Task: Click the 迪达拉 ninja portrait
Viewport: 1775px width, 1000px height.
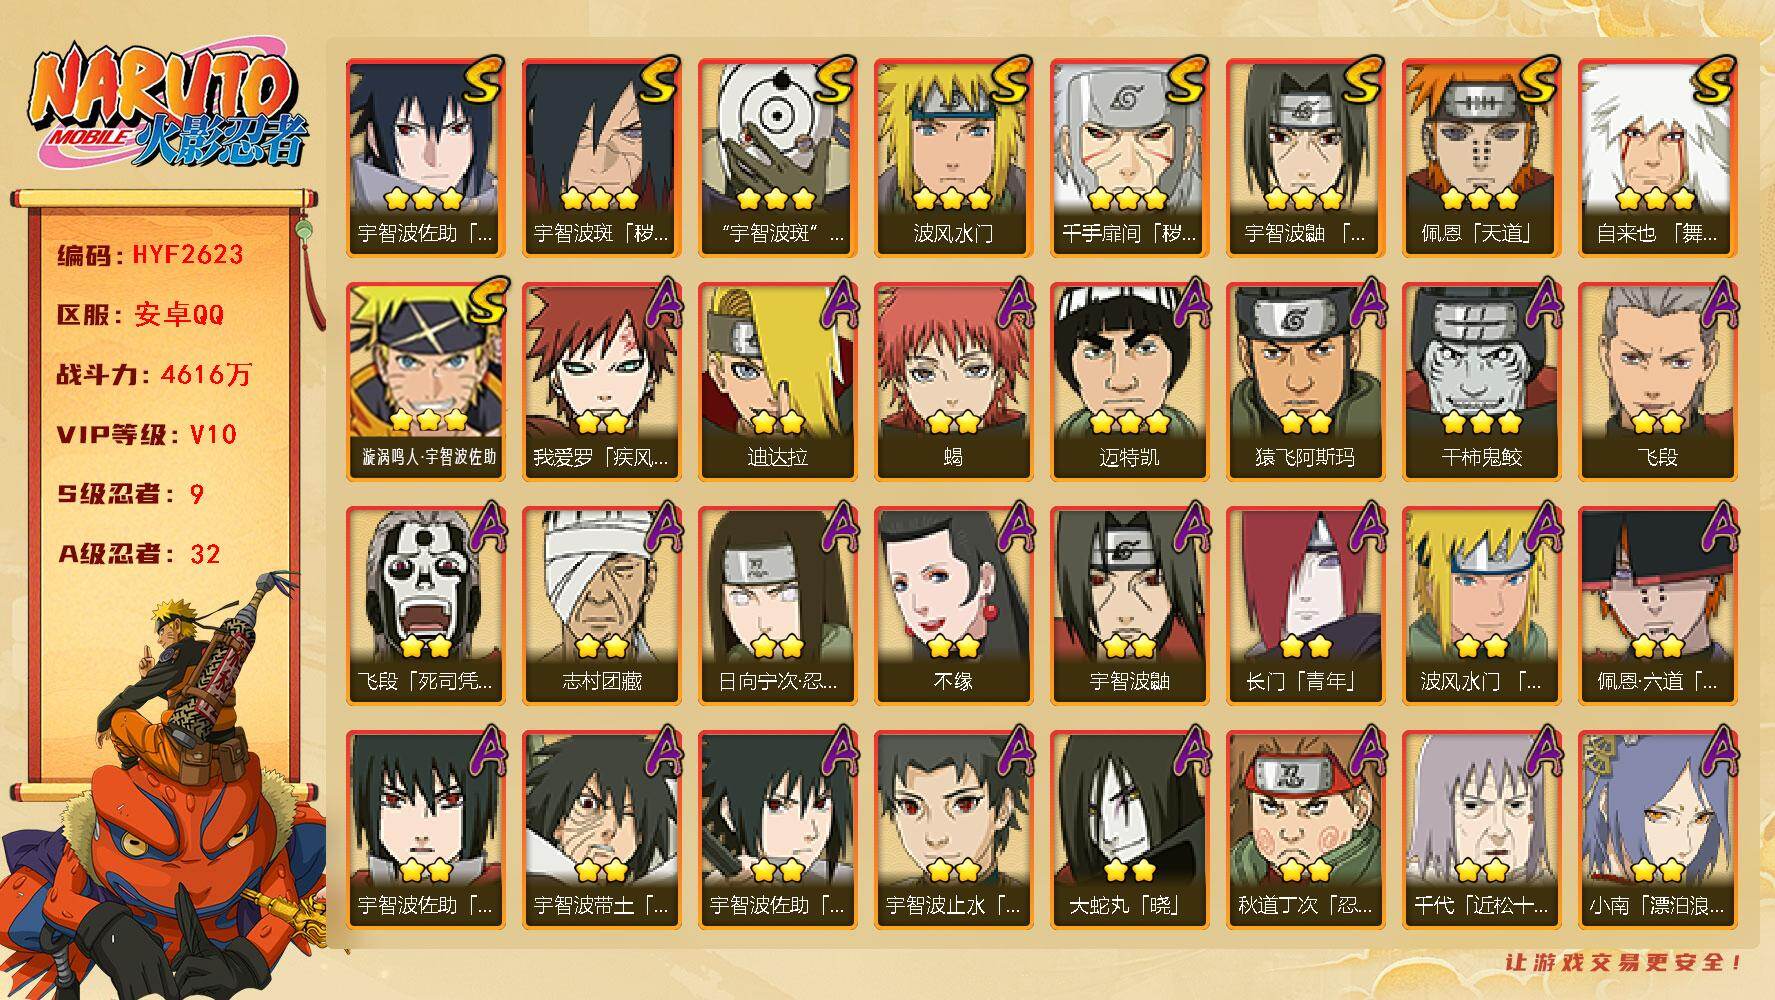Action: pos(777,382)
